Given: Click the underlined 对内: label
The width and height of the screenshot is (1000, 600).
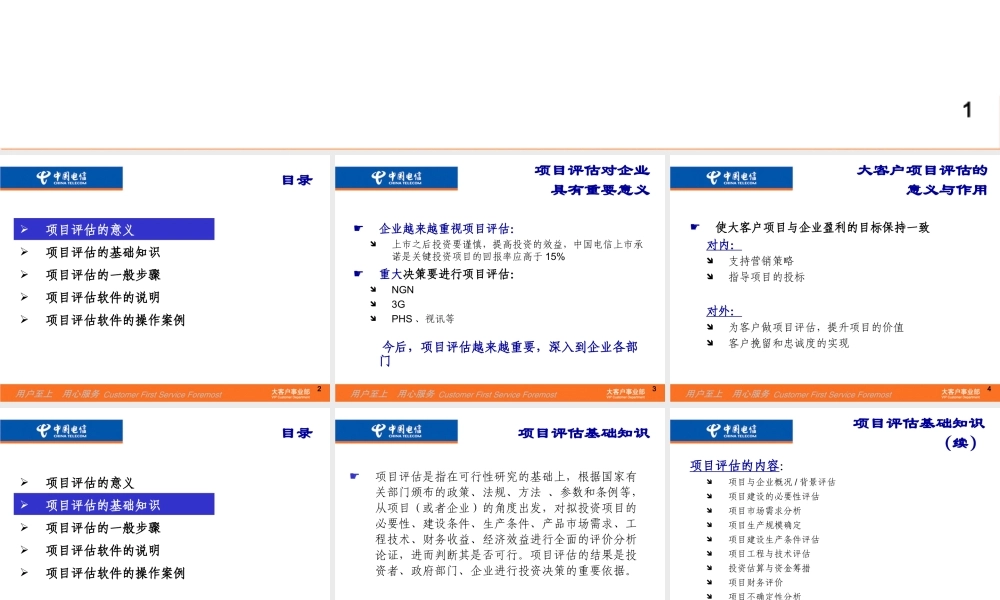Looking at the screenshot, I should click(723, 245).
